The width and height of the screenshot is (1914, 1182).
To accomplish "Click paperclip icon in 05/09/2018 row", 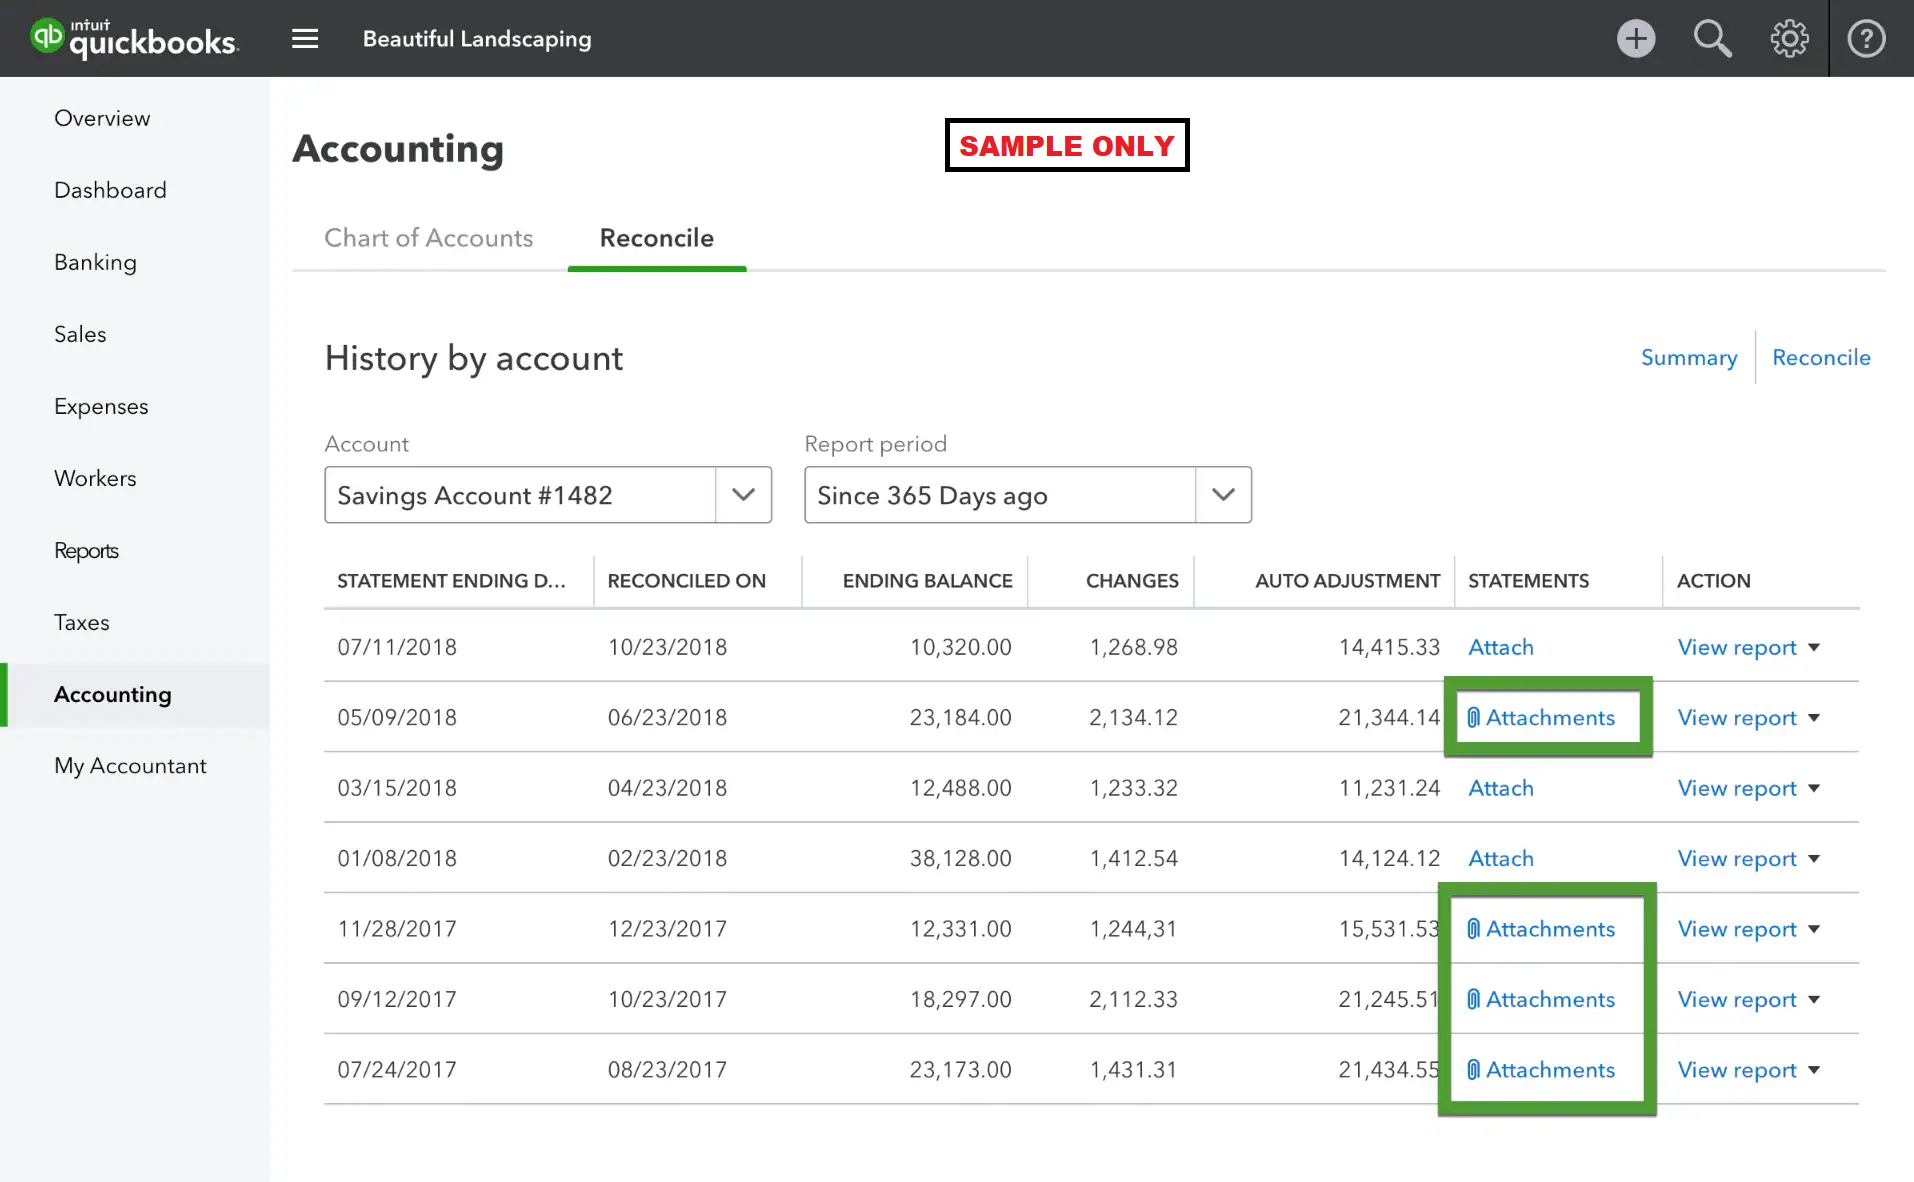I will pos(1473,718).
